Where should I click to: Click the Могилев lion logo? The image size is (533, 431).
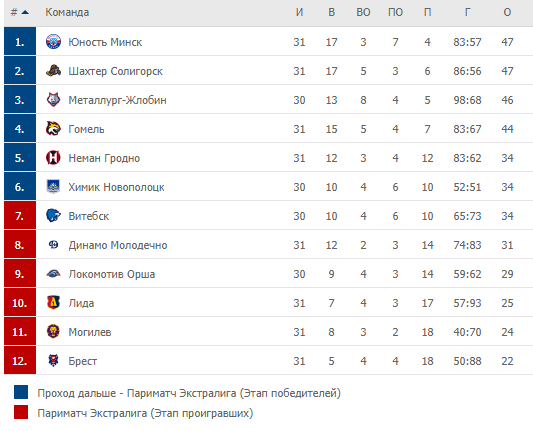point(53,331)
